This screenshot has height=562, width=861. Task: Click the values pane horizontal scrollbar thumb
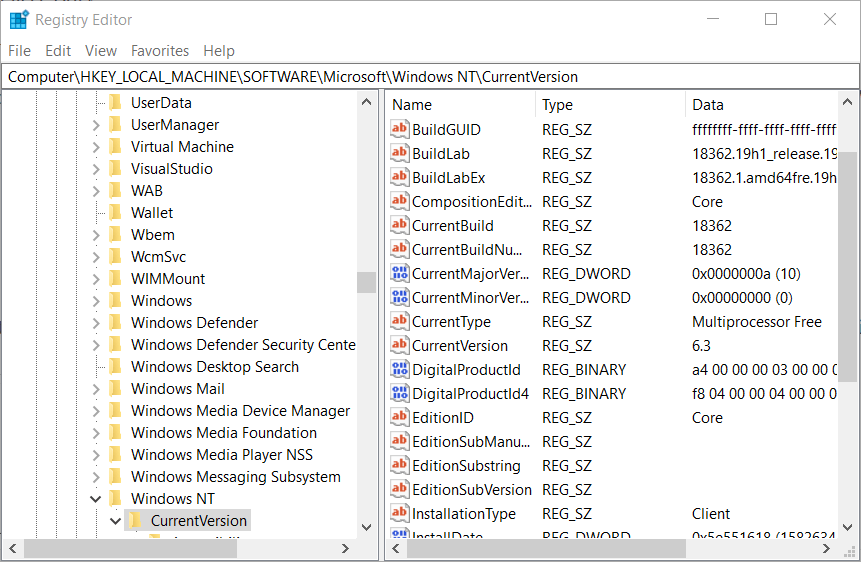(547, 548)
